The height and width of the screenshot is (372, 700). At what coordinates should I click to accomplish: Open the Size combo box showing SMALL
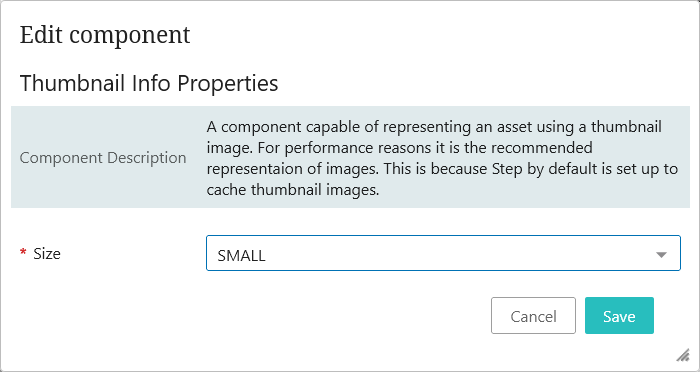tap(443, 253)
